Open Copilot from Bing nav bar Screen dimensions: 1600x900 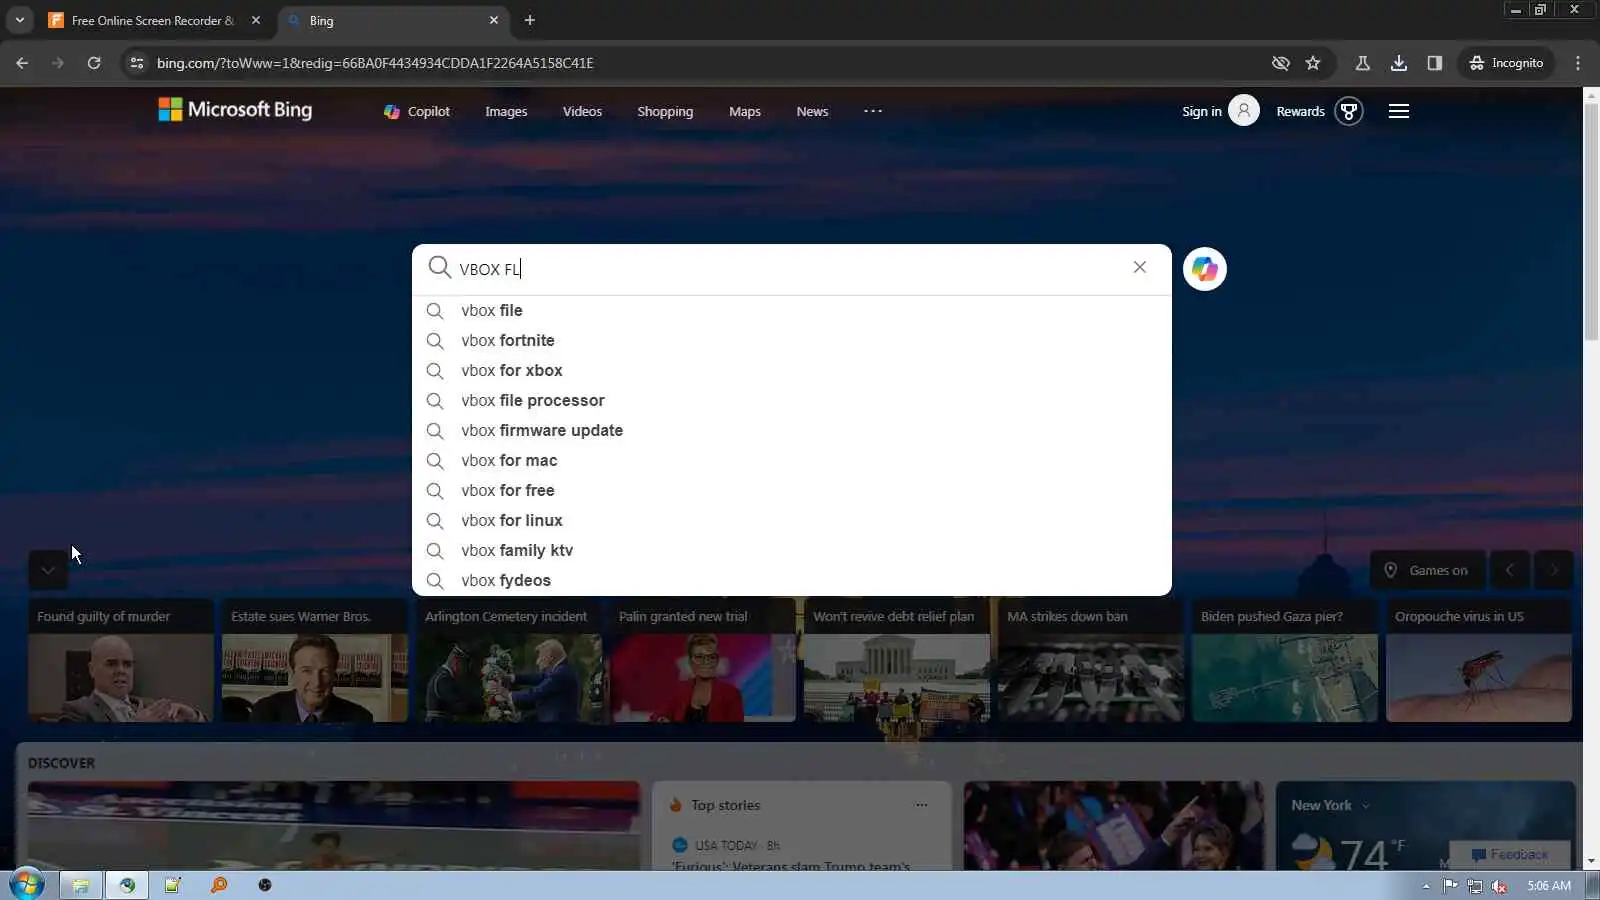click(417, 112)
